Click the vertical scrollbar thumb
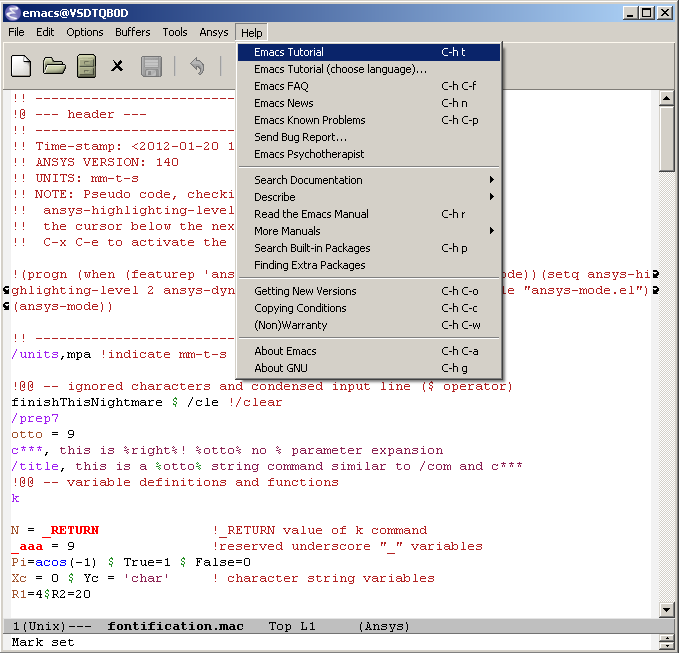The image size is (679, 653). point(666,139)
